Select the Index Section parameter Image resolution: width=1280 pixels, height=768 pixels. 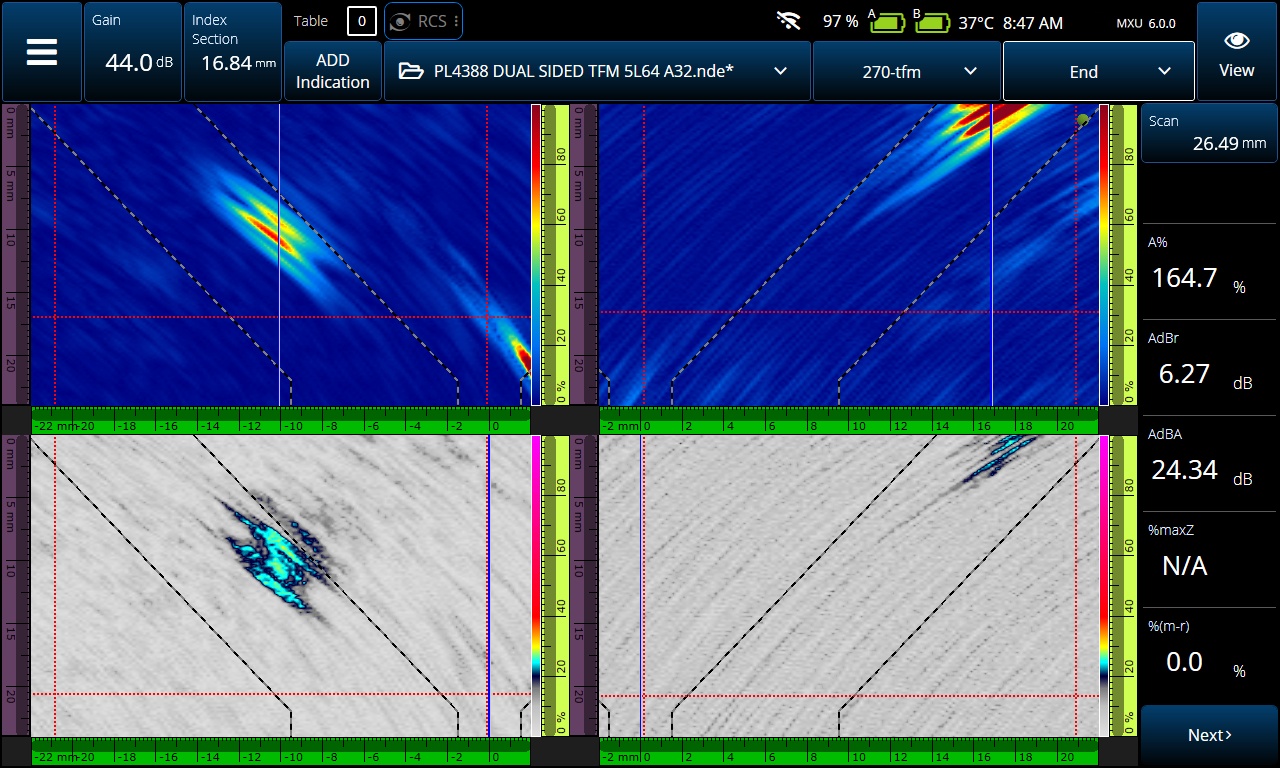pos(232,52)
